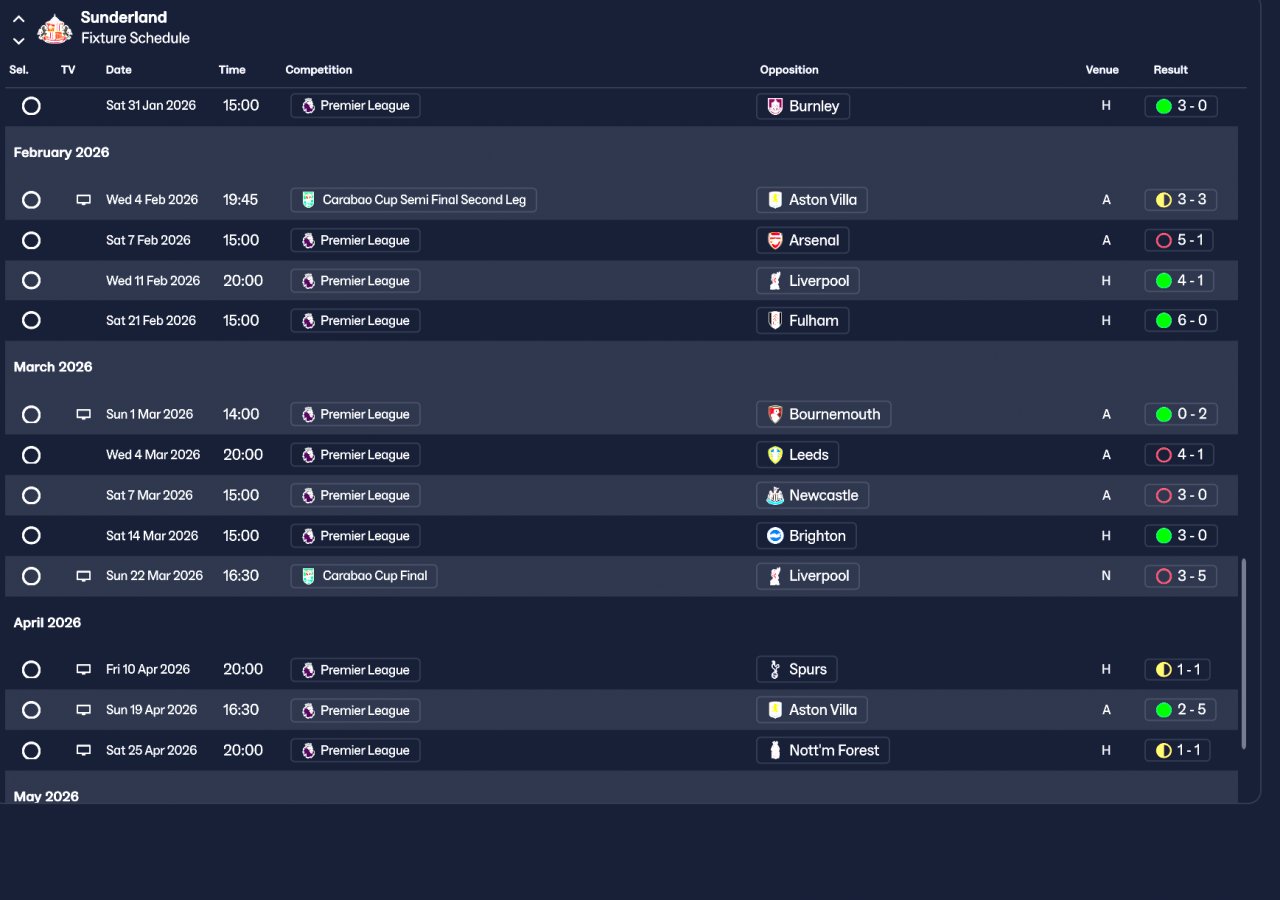Sort by the Venue column header
Viewport: 1280px width, 900px height.
coord(1102,70)
